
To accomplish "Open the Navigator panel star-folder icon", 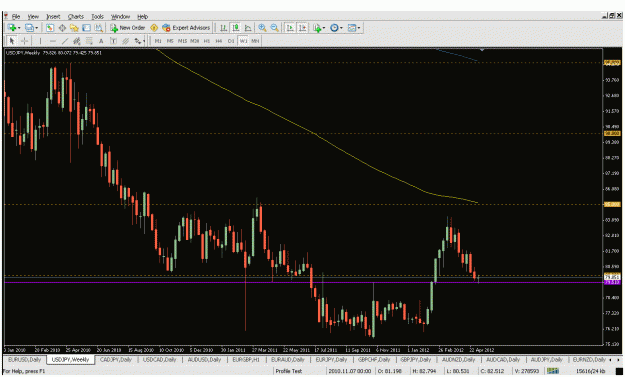I will pyautogui.click(x=74, y=28).
